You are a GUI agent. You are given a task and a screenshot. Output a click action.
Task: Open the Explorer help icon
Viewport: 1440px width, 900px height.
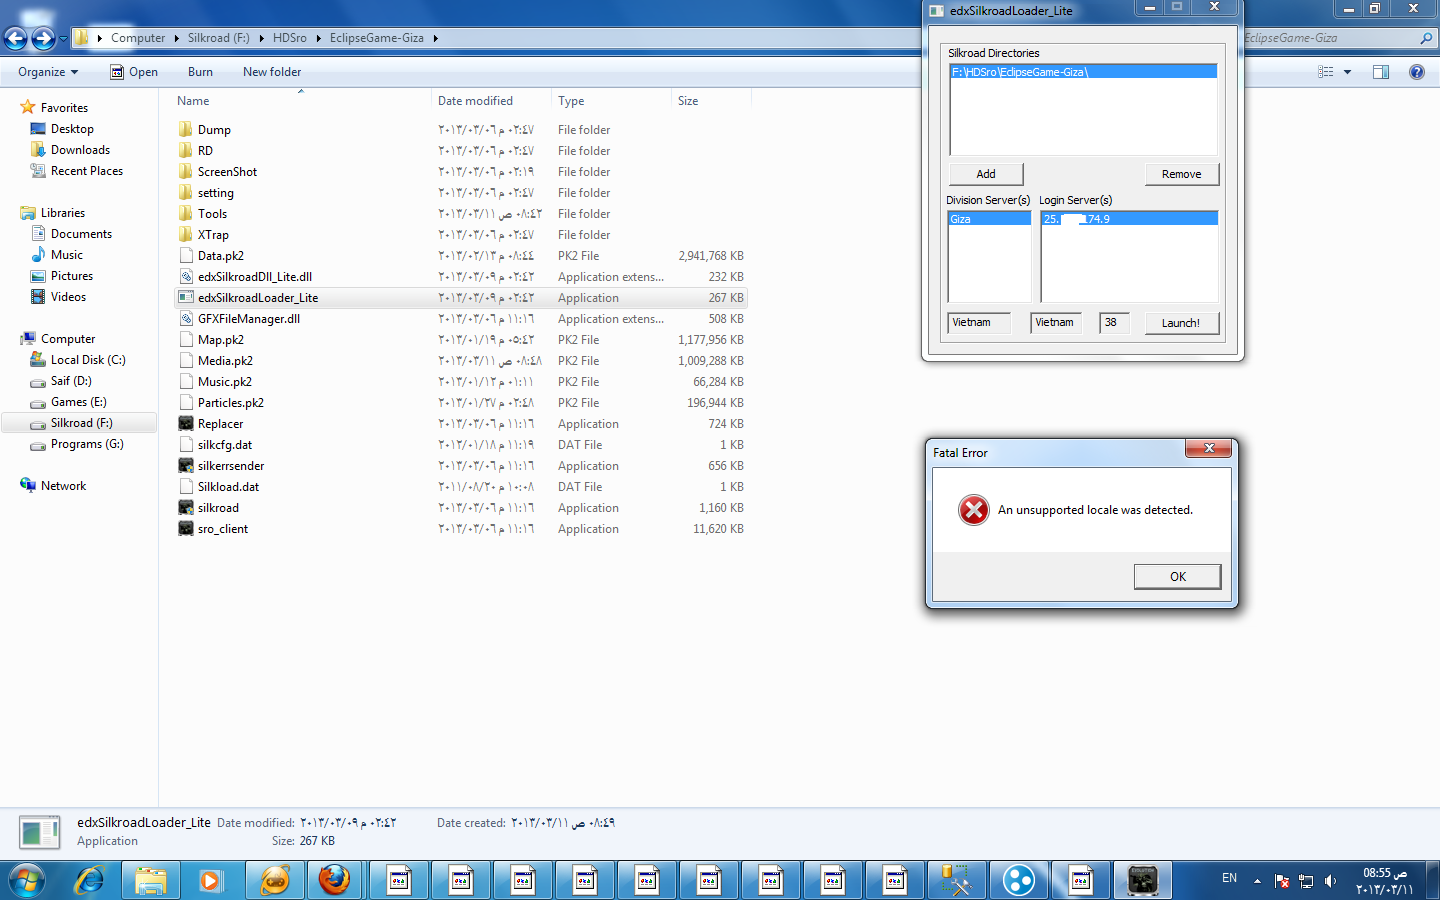tap(1417, 72)
